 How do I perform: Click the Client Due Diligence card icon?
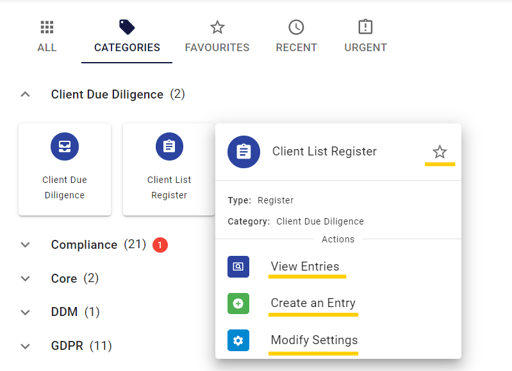pyautogui.click(x=65, y=146)
